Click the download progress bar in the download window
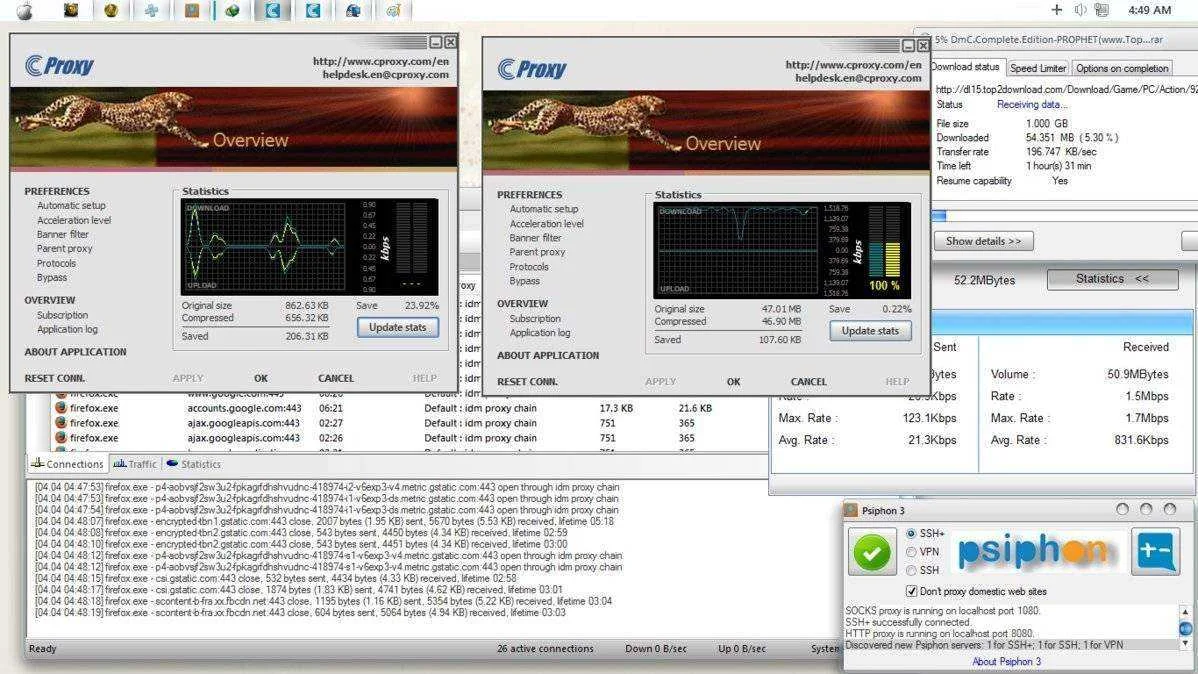 click(1064, 216)
